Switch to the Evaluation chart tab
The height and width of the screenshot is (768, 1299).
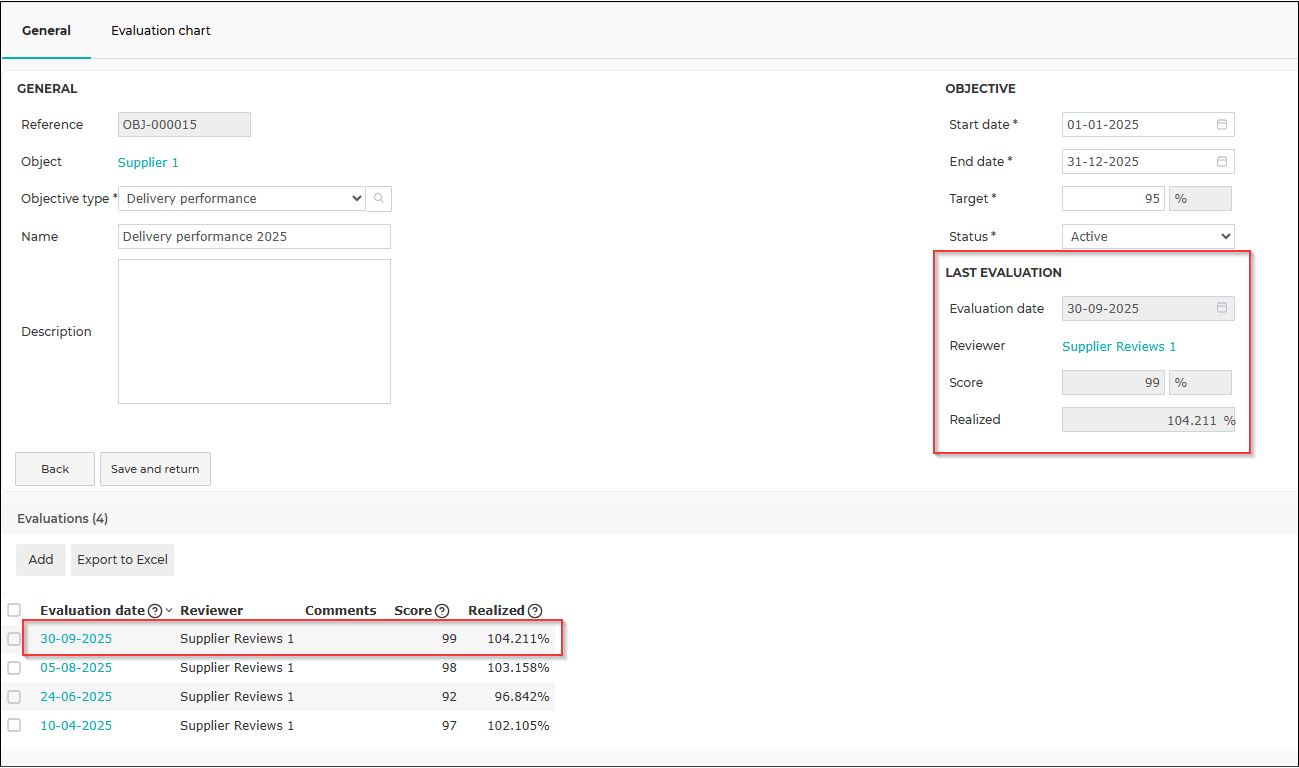click(161, 31)
